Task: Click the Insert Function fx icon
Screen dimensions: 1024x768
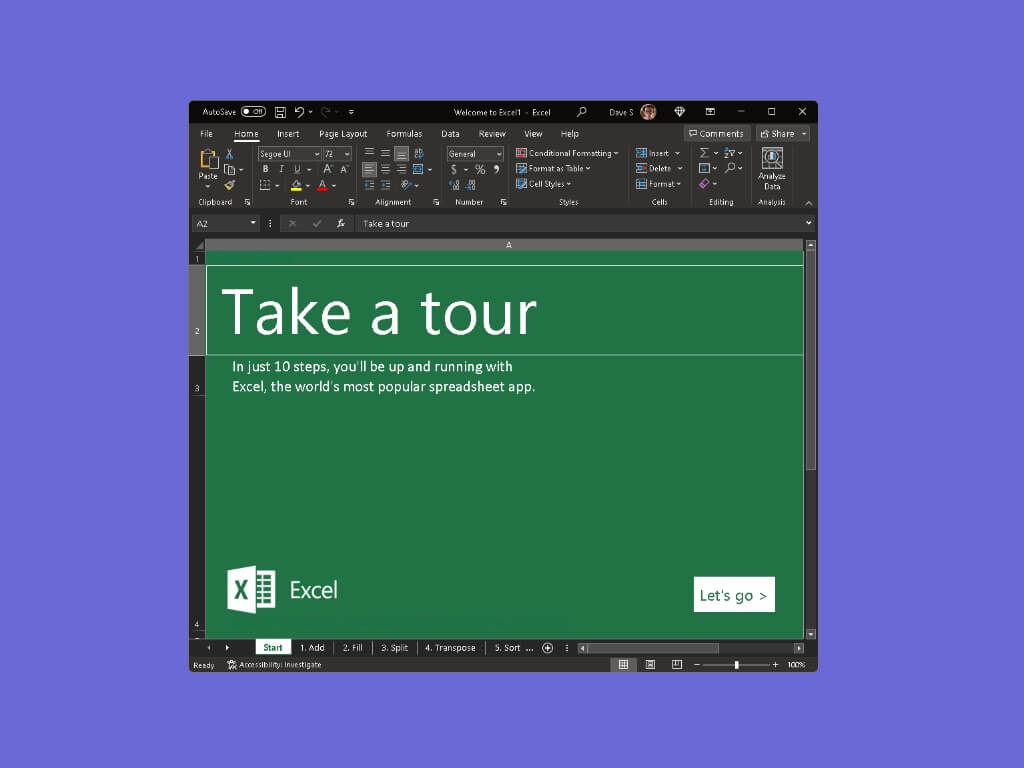Action: pyautogui.click(x=341, y=223)
